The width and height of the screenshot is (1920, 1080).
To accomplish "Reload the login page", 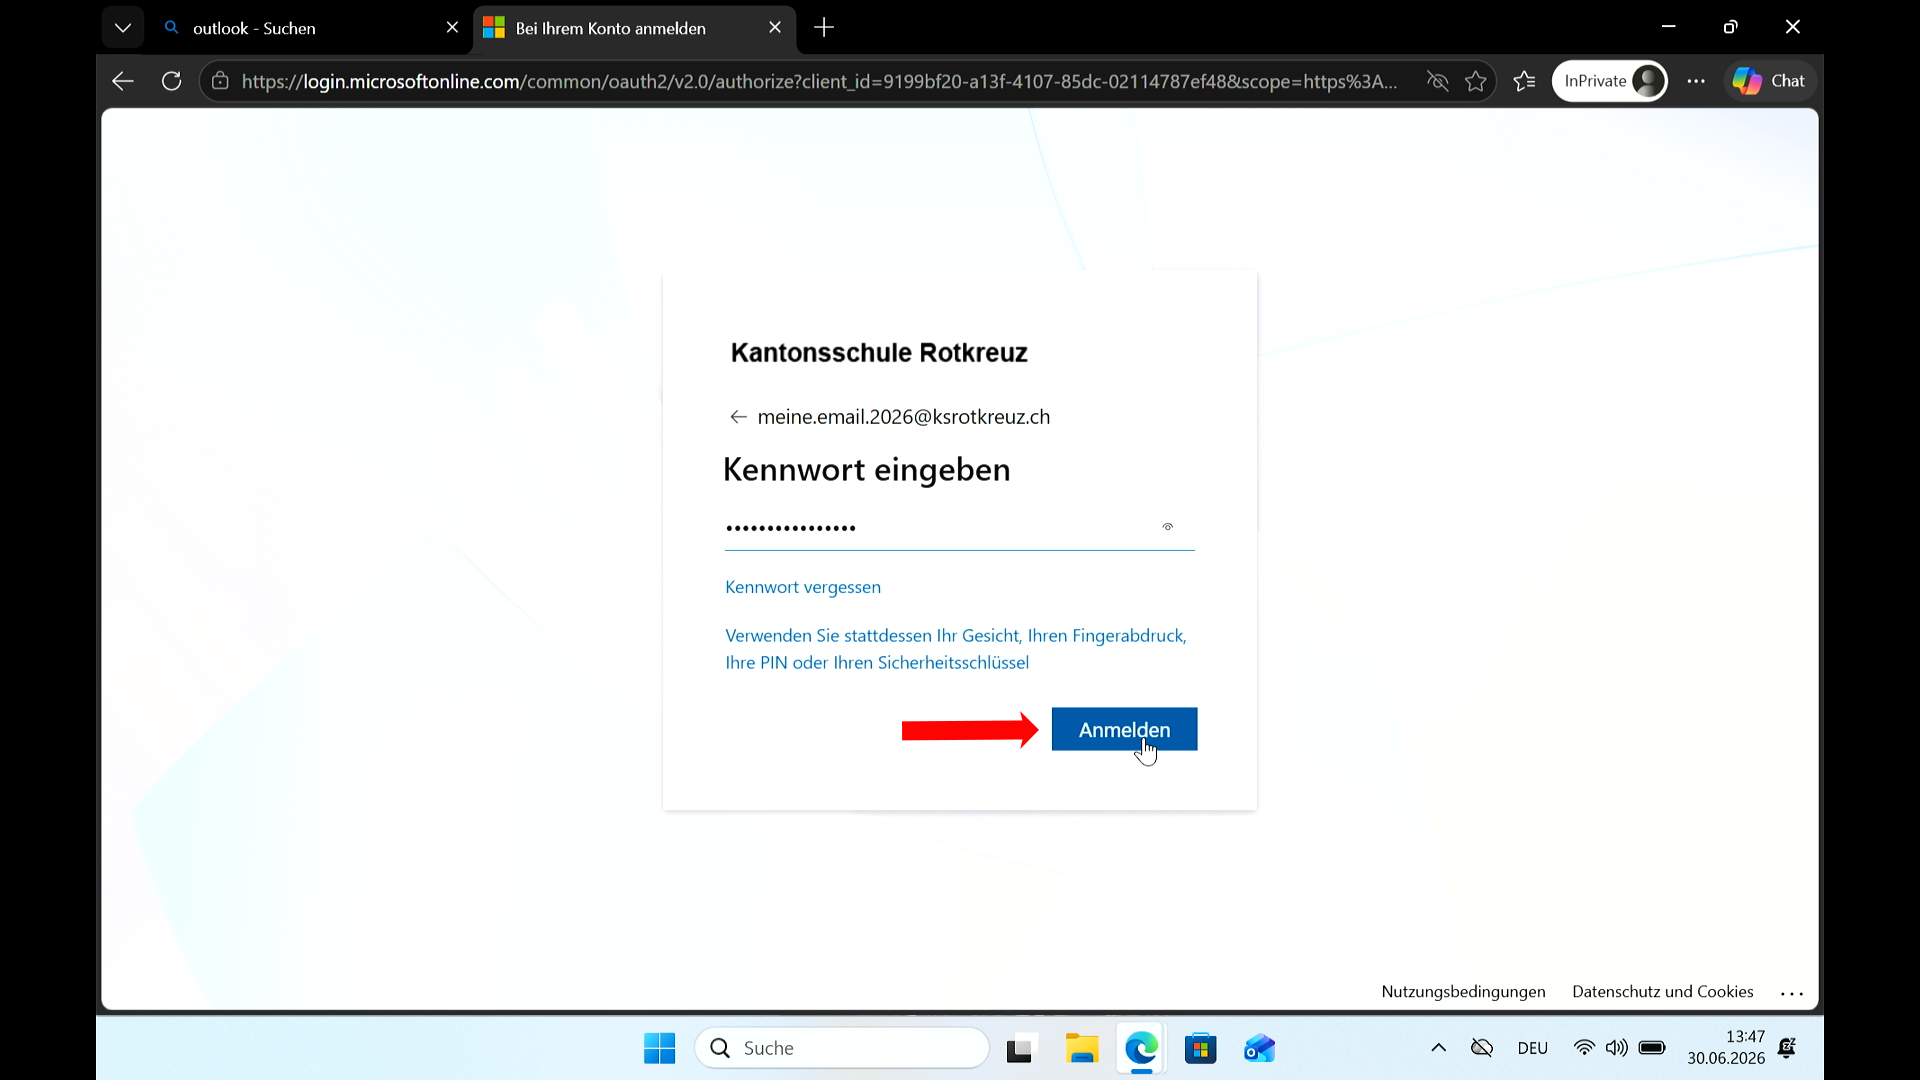I will [172, 81].
